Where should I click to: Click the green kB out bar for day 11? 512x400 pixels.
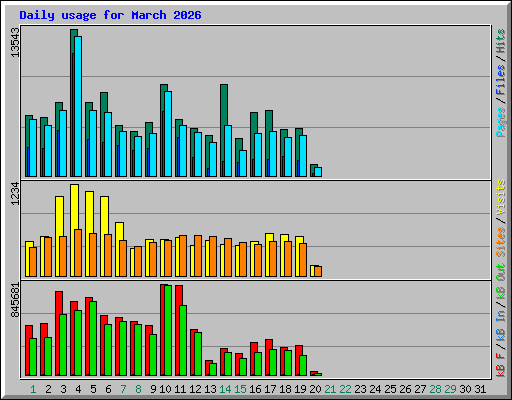tap(183, 340)
